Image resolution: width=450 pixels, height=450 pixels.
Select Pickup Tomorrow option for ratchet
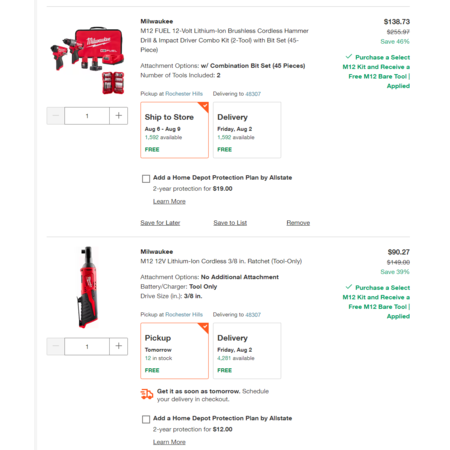pyautogui.click(x=175, y=351)
